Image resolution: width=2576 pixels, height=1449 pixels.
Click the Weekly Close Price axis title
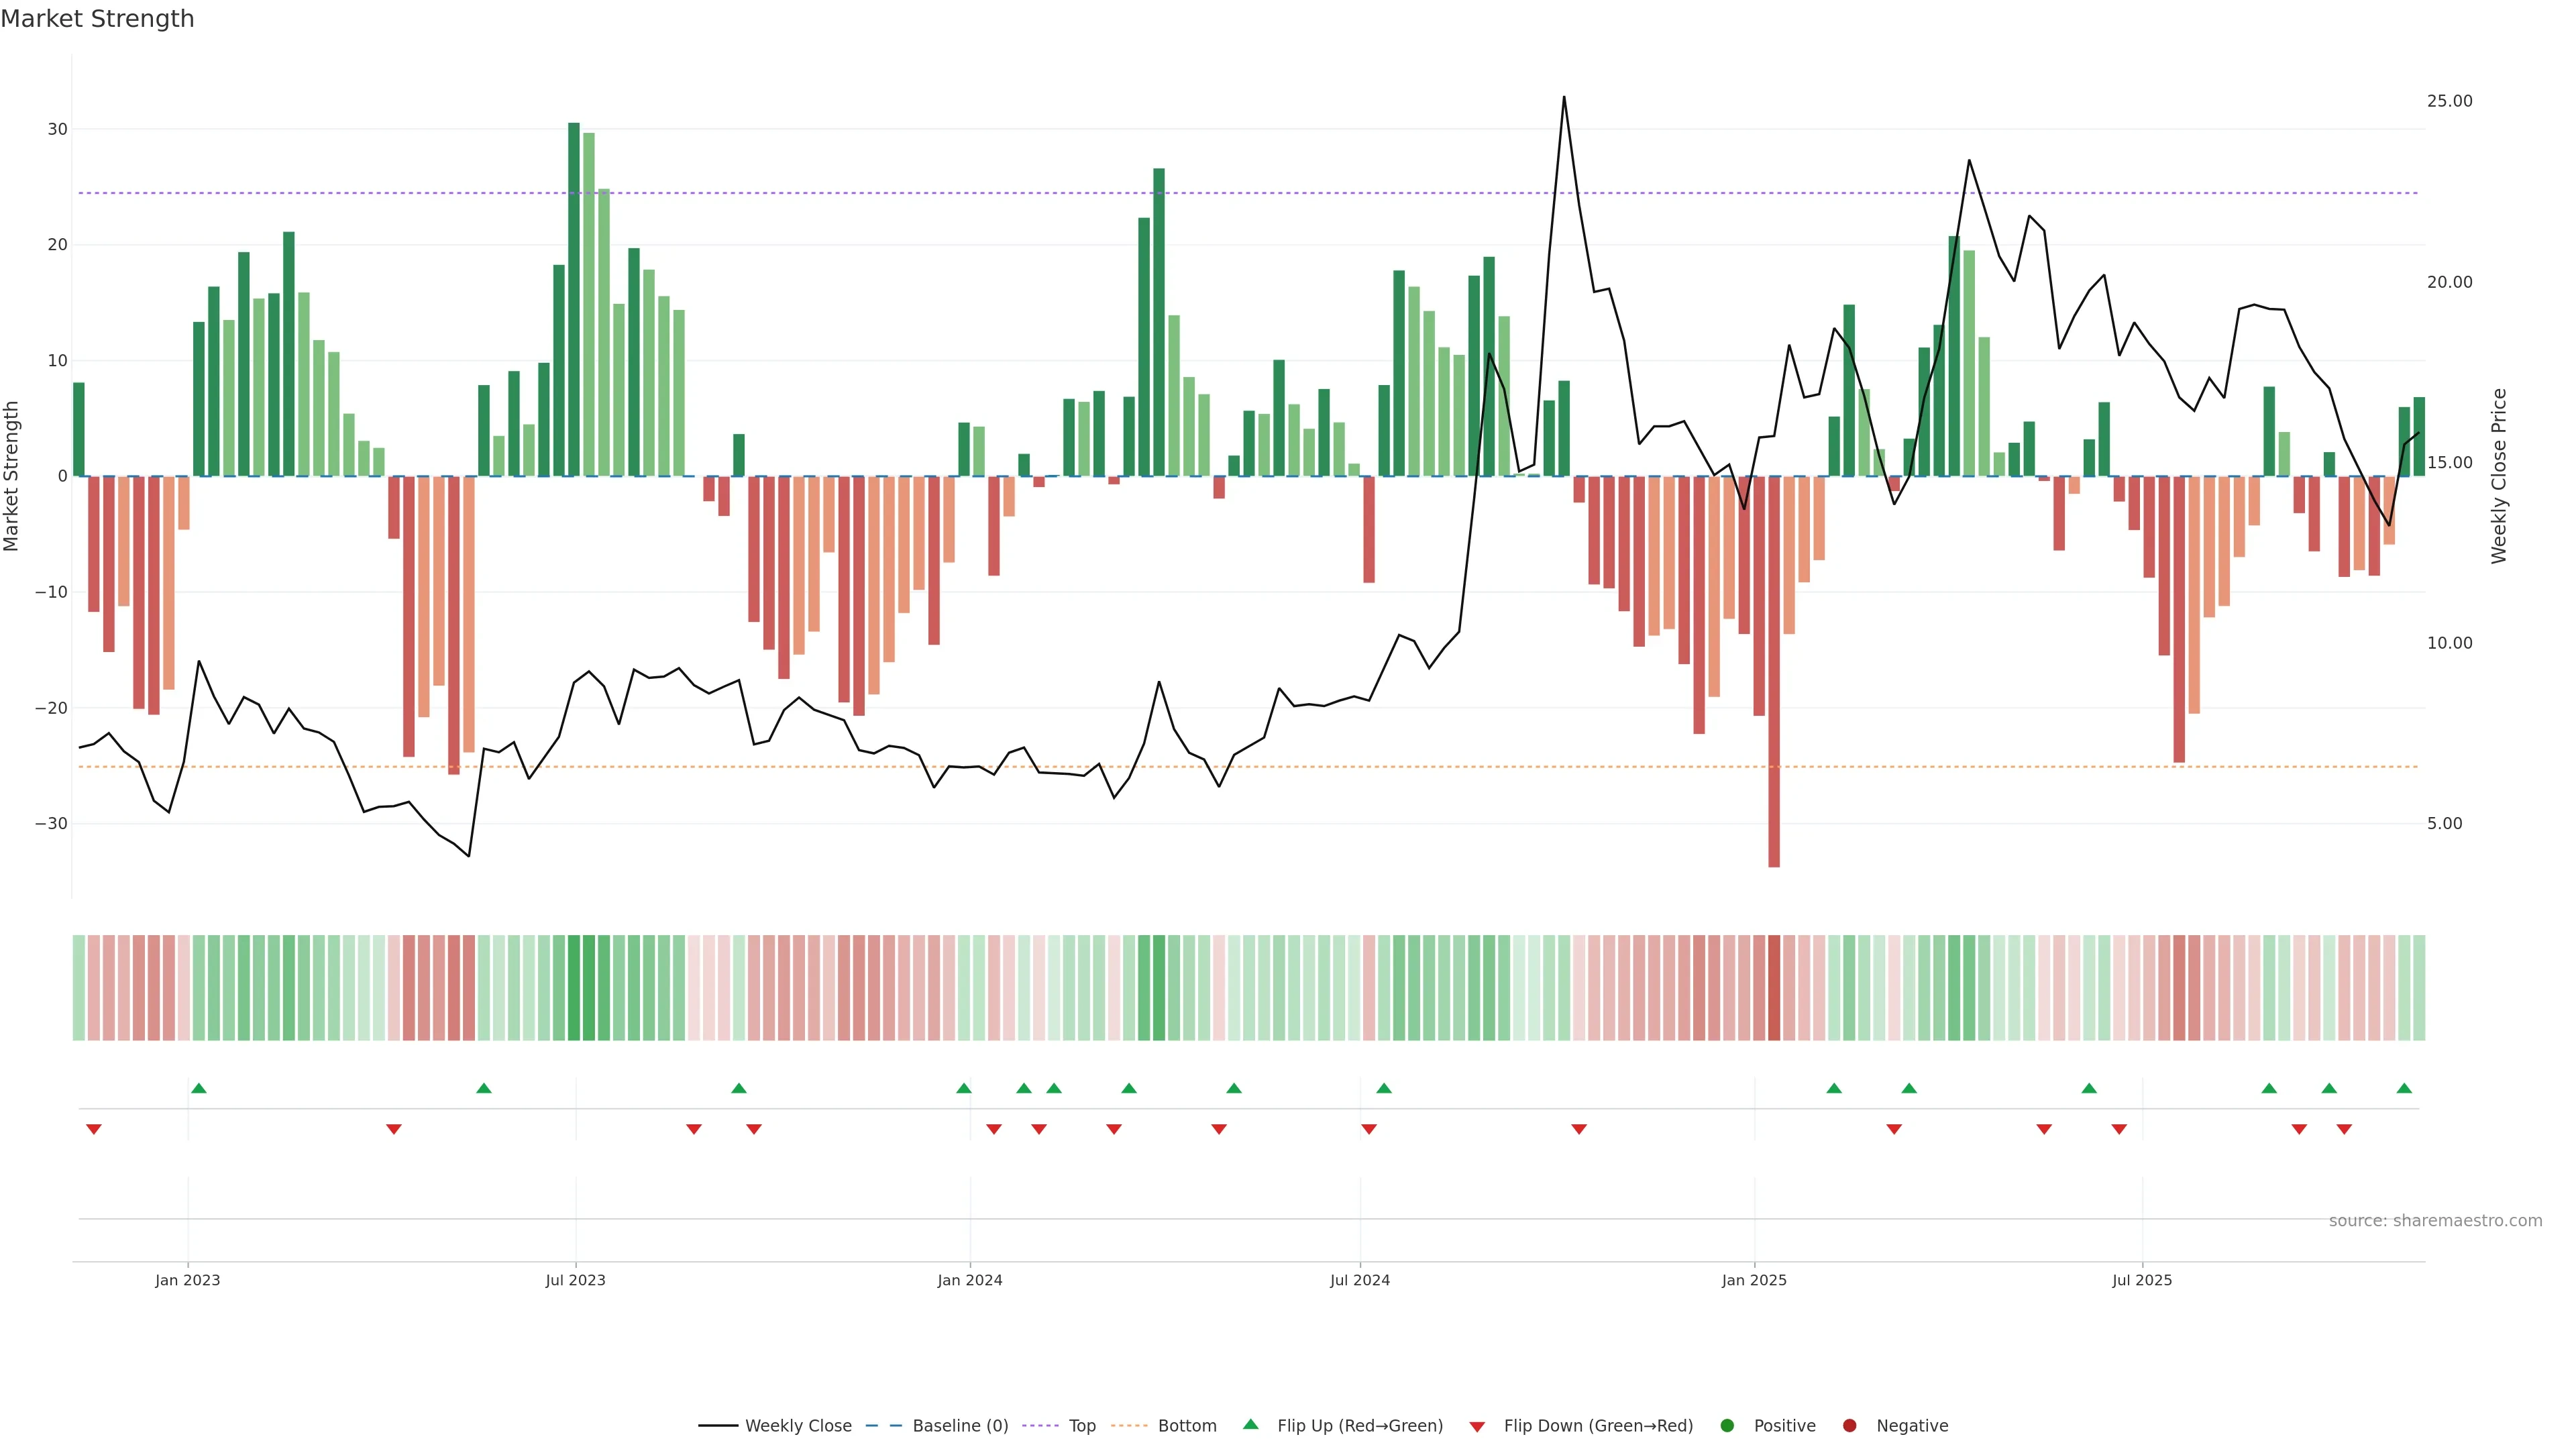2499,476
